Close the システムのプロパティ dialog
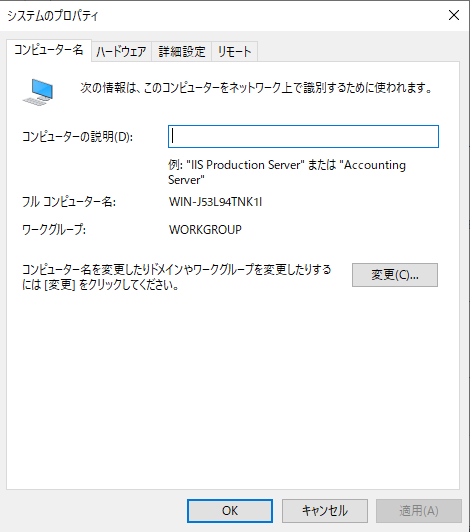This screenshot has height=532, width=470. (454, 15)
